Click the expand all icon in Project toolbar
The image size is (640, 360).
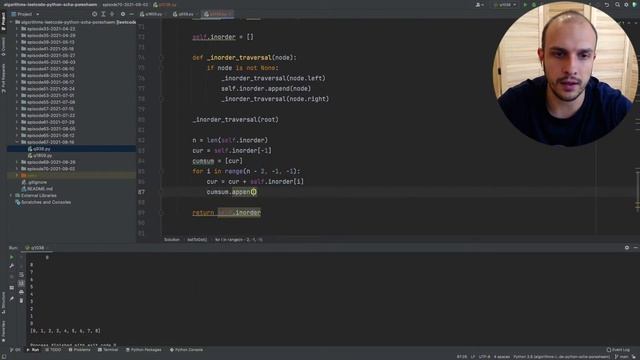(103, 14)
